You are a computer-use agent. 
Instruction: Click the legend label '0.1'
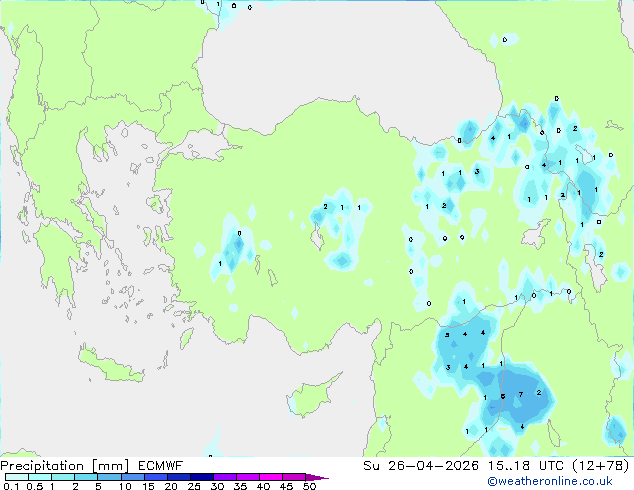tap(11, 486)
